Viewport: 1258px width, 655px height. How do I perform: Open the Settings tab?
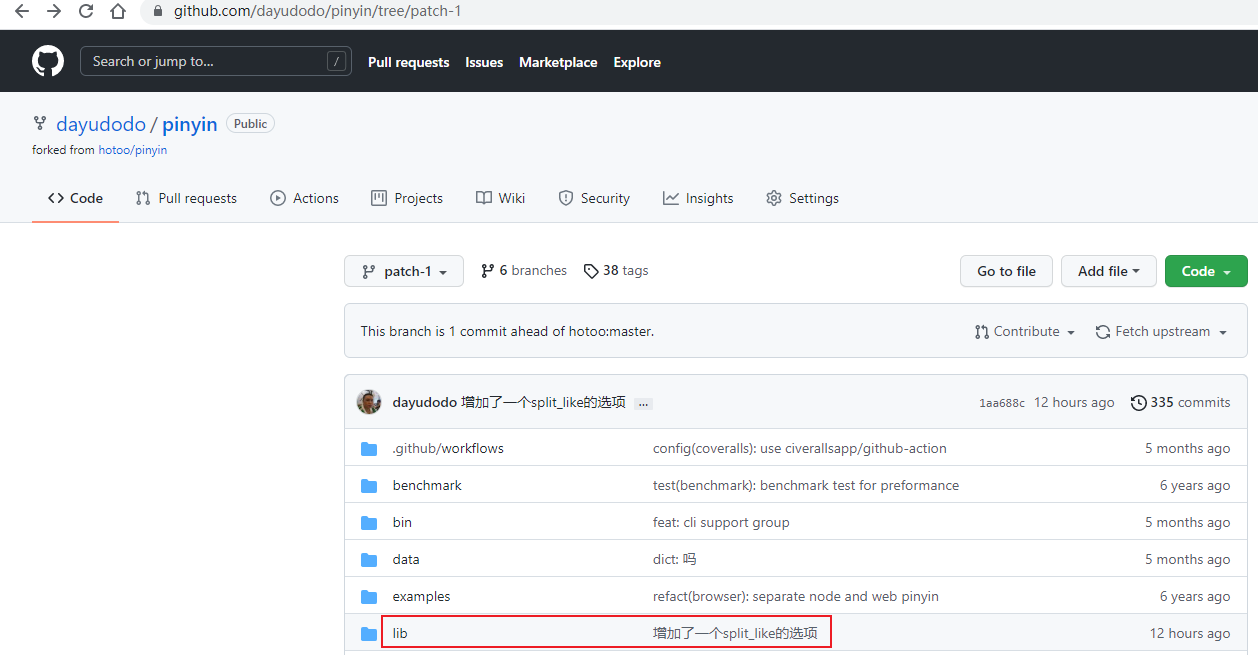click(802, 198)
